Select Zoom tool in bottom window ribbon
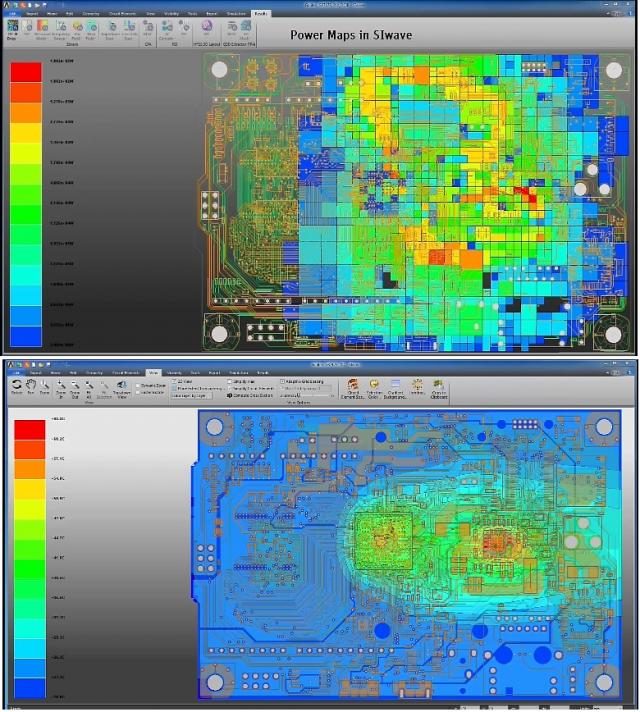Screen dimensions: 640x712 tap(45, 387)
